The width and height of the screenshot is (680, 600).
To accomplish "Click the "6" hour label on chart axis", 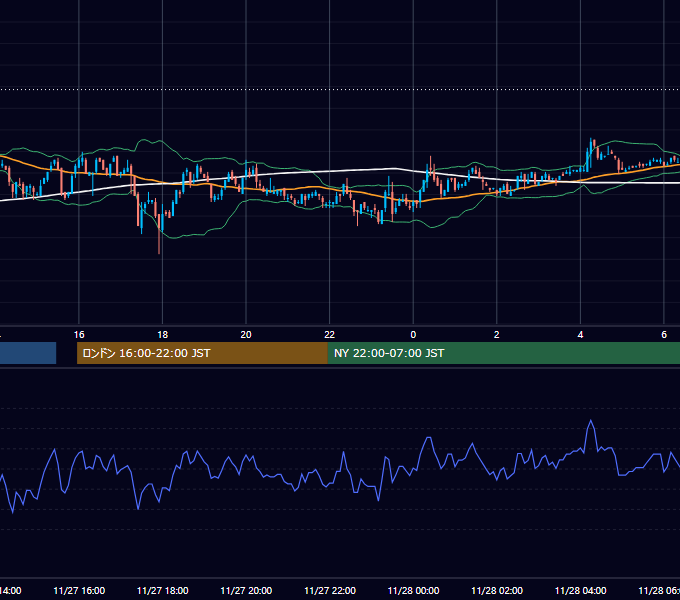I will (664, 335).
